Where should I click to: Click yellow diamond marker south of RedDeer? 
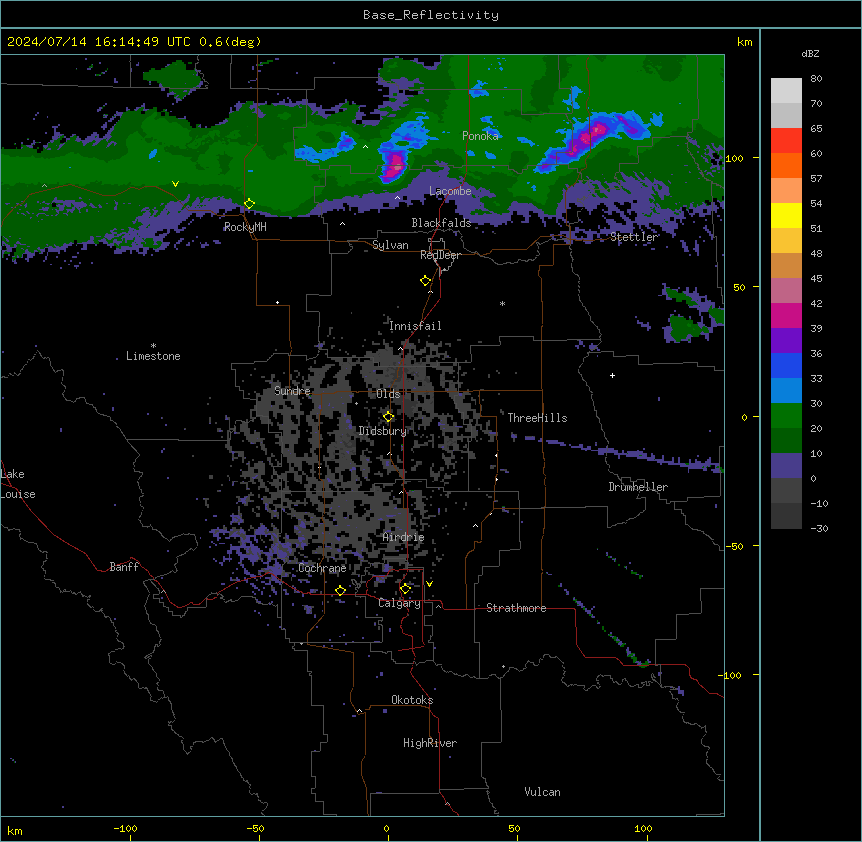tap(426, 281)
